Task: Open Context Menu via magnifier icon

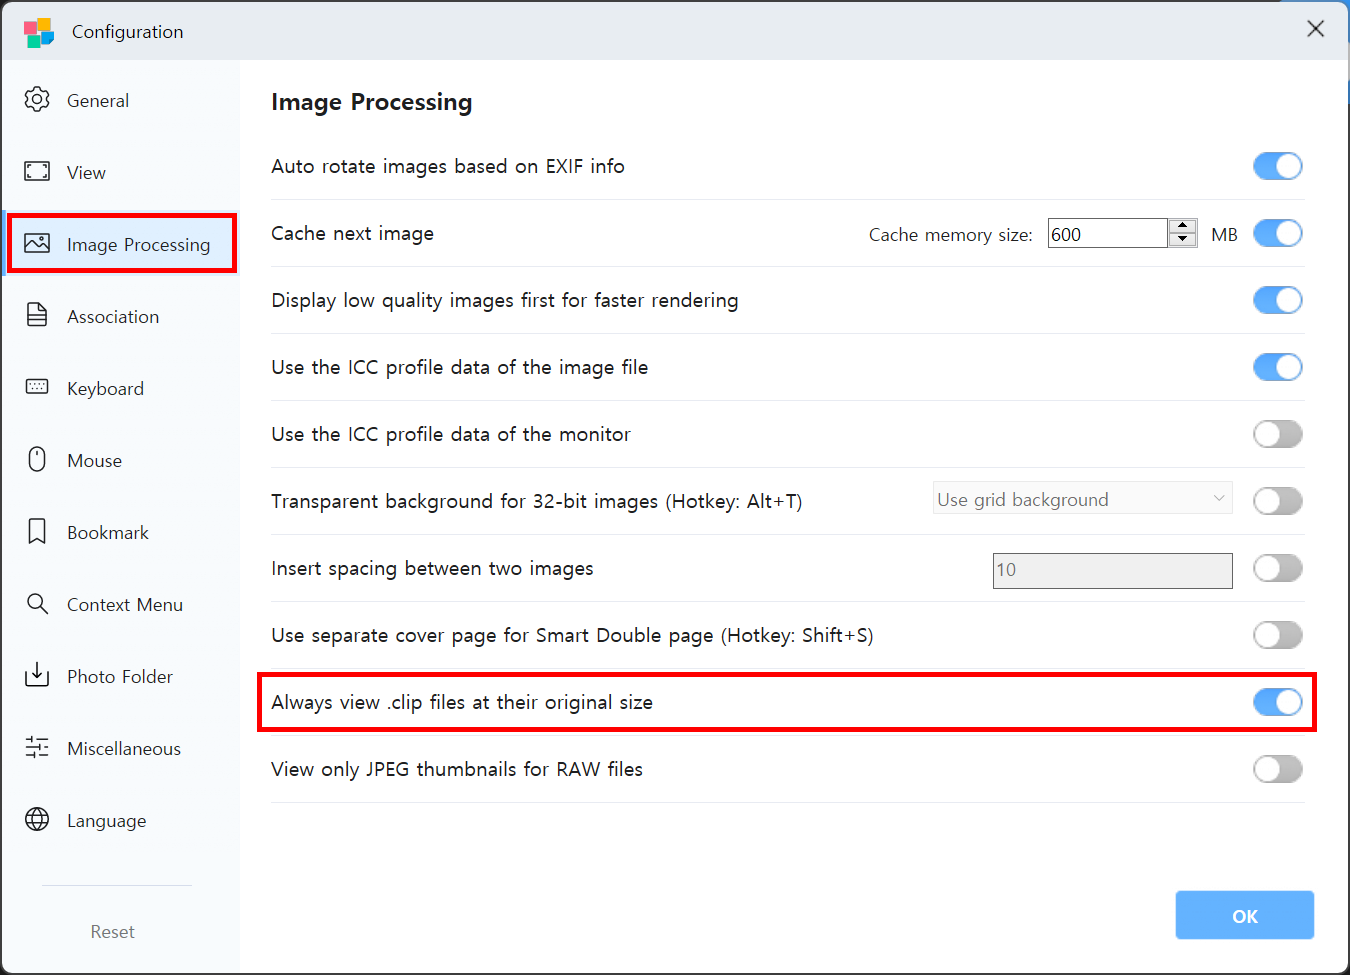Action: pyautogui.click(x=37, y=604)
